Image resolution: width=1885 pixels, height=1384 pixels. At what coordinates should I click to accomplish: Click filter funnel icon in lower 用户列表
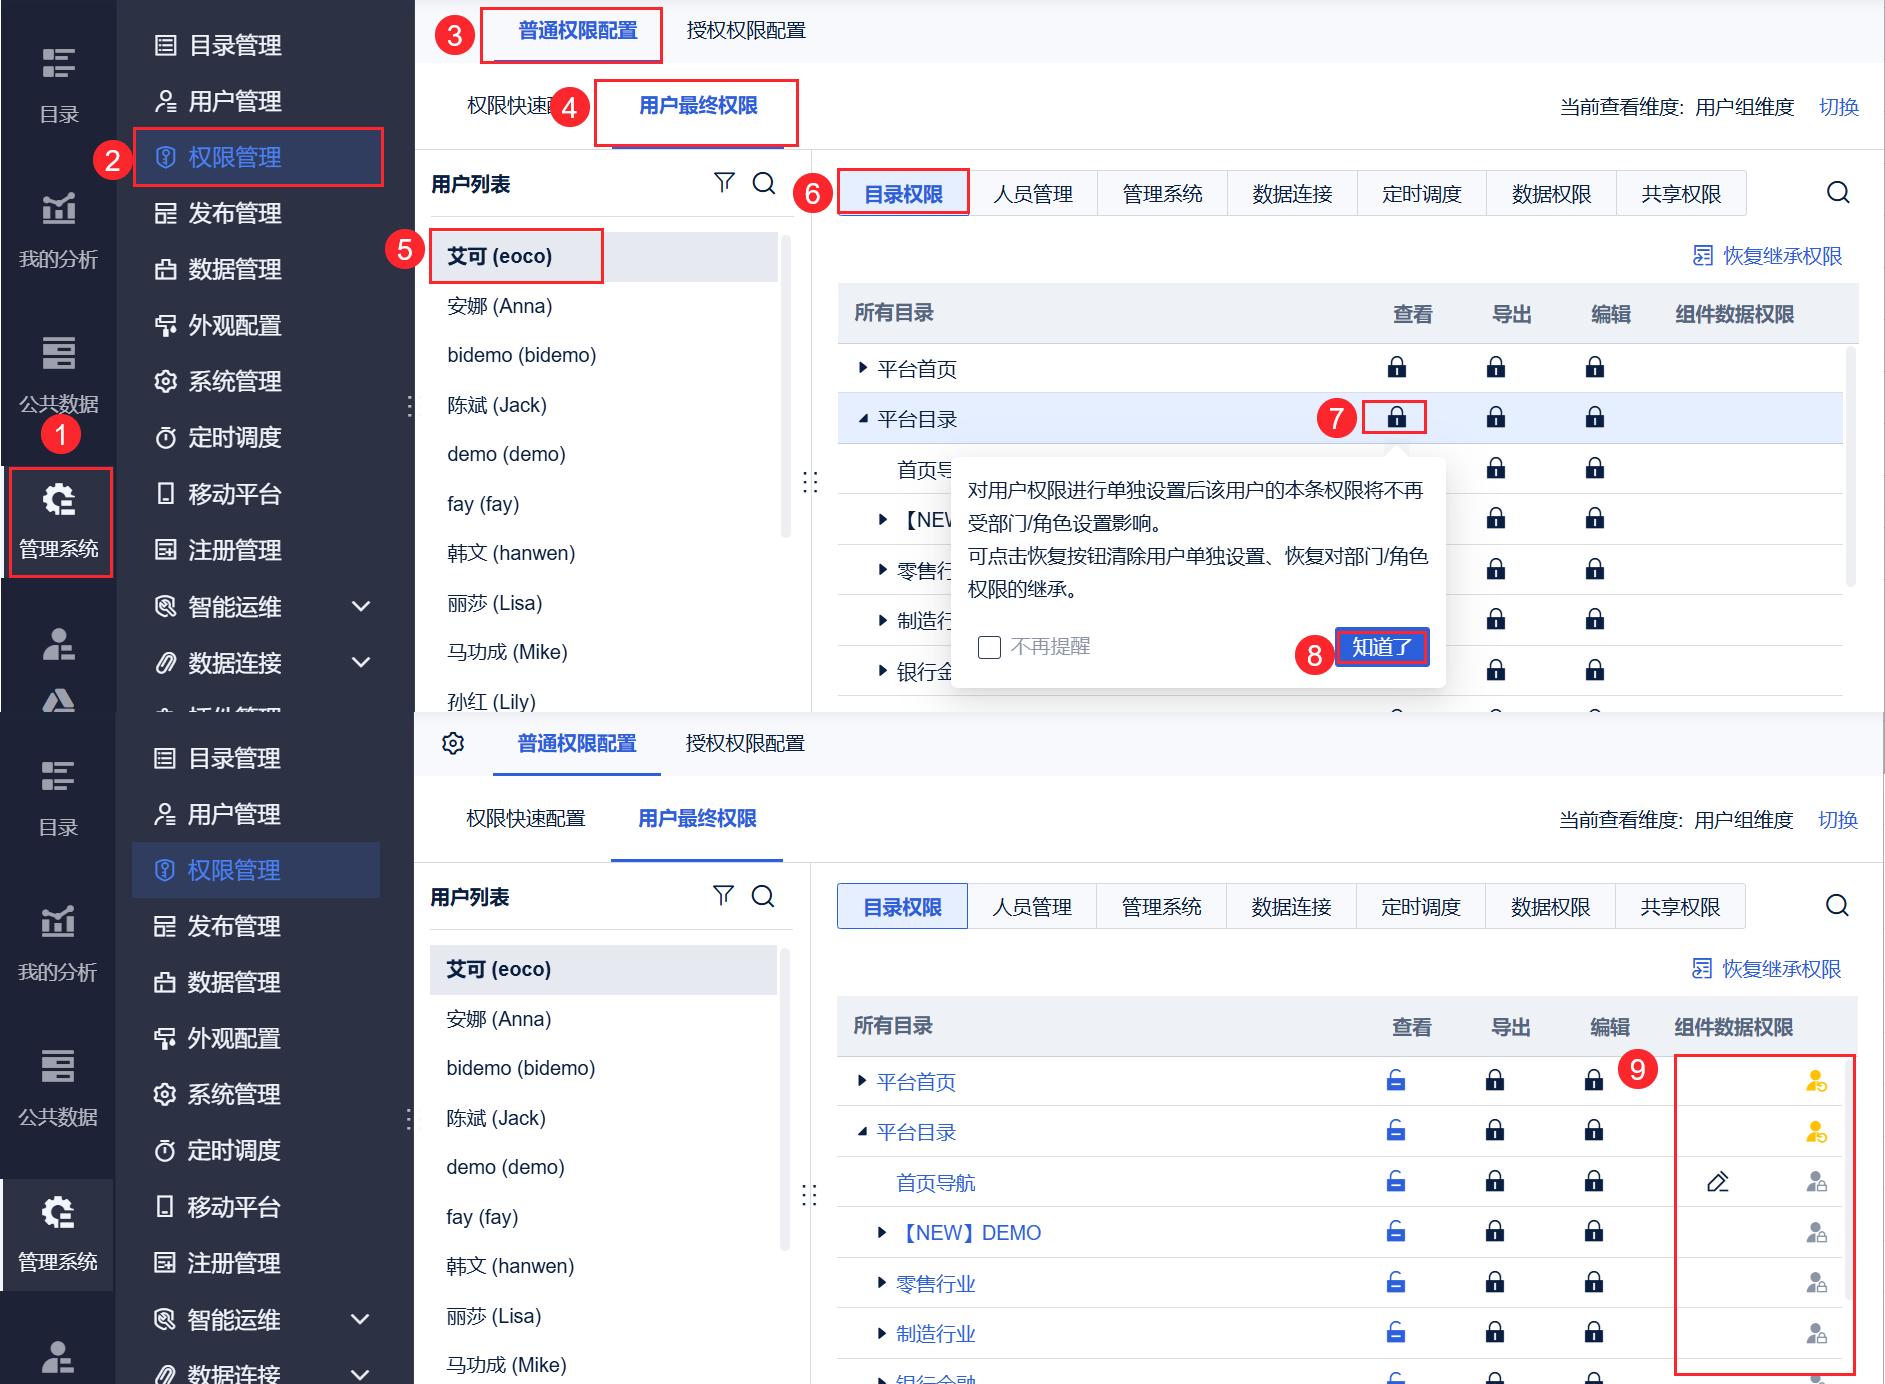pyautogui.click(x=723, y=895)
